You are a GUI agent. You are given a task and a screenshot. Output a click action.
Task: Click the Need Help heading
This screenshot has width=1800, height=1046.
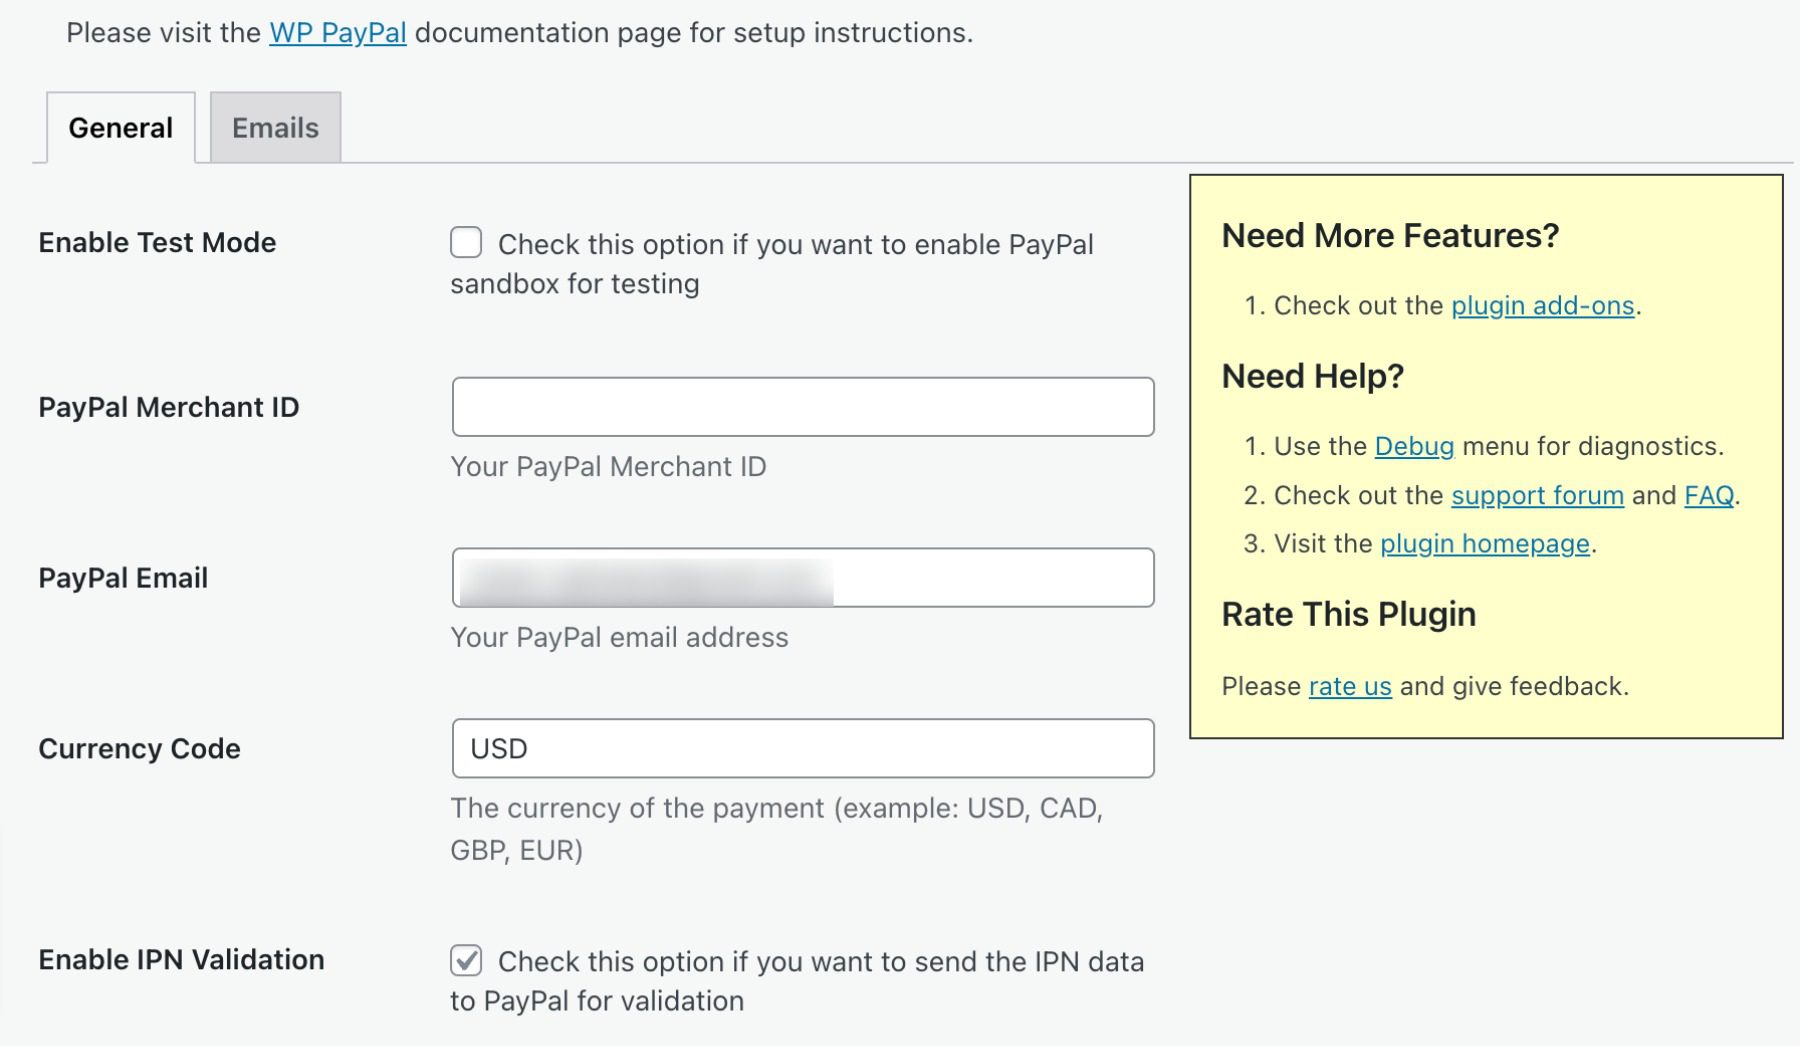click(x=1311, y=377)
